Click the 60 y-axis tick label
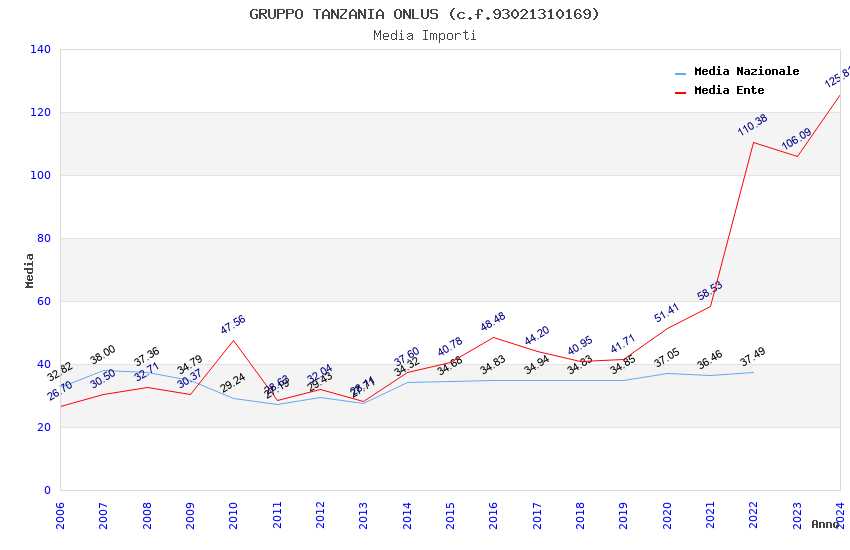Viewport: 850px width, 550px height. click(x=44, y=301)
